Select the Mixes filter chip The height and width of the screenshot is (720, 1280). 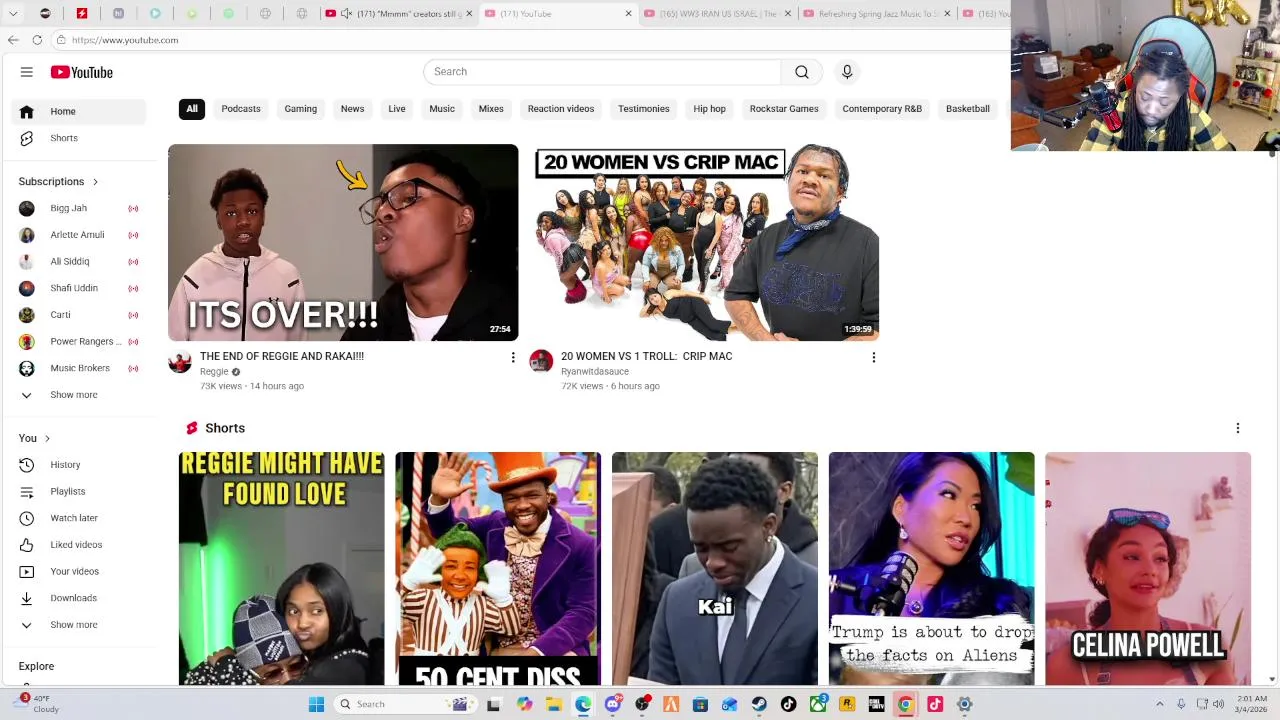[x=491, y=109]
